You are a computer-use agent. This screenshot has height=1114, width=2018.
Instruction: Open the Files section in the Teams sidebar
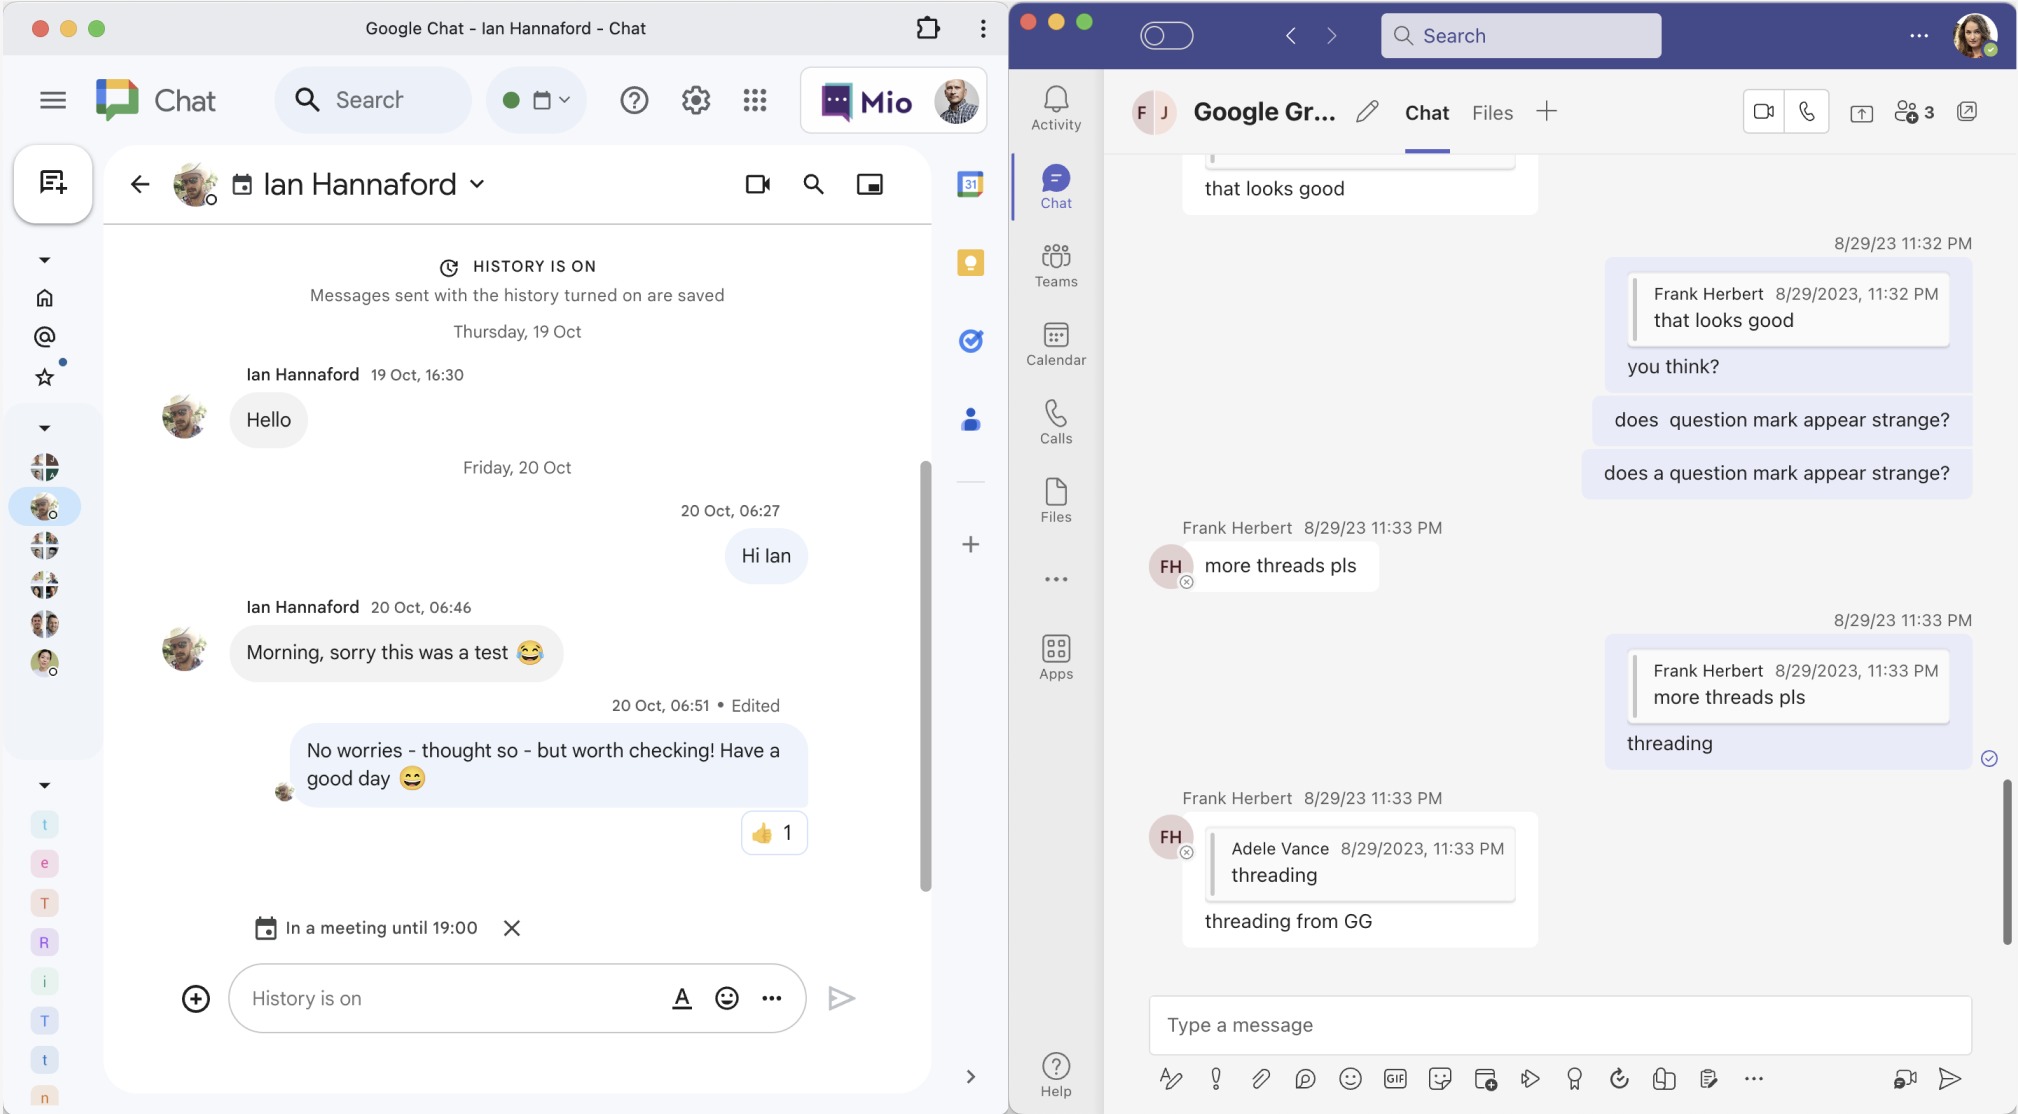pos(1055,498)
